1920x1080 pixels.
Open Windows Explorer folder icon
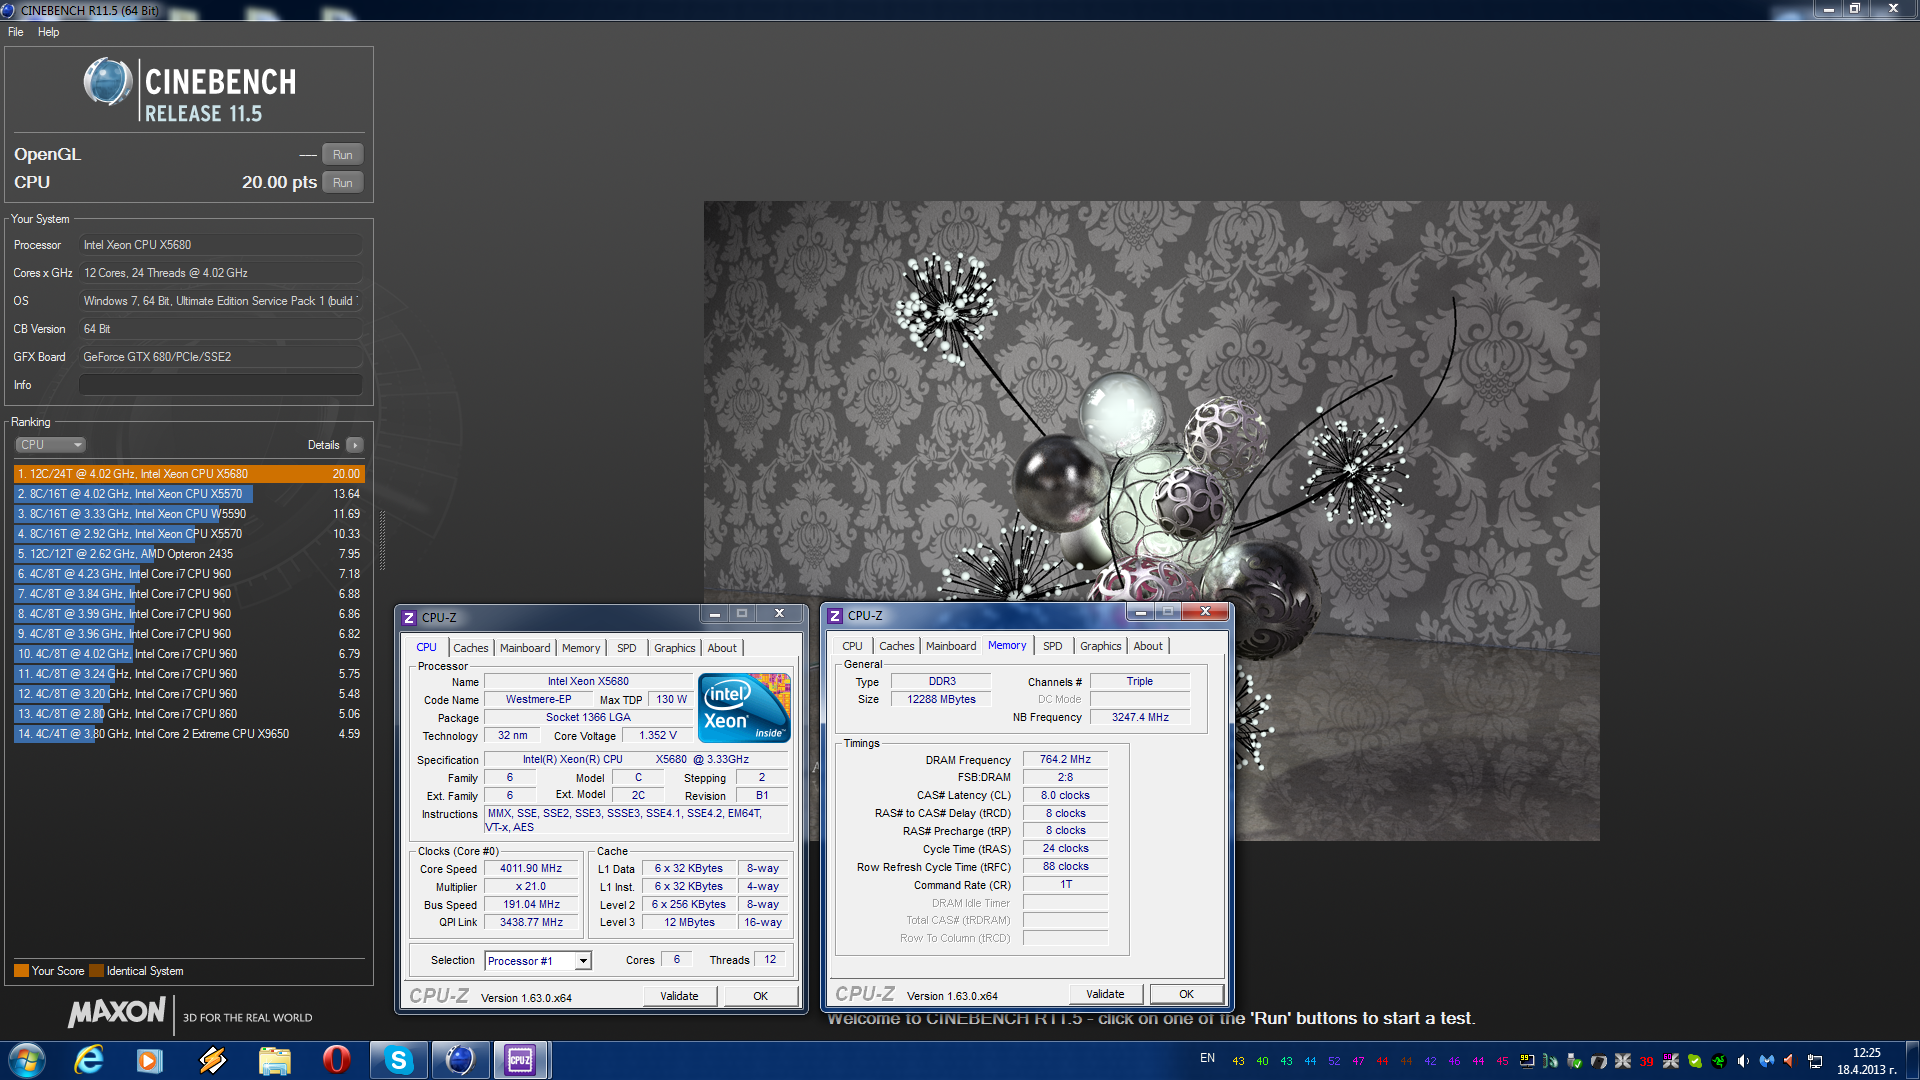tap(274, 1060)
